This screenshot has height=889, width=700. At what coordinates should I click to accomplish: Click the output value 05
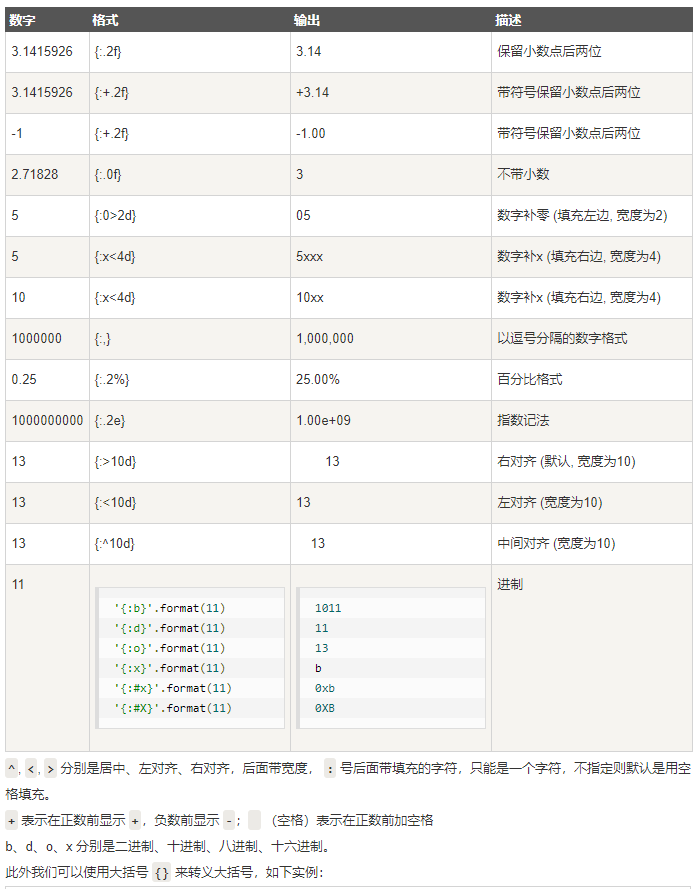pyautogui.click(x=303, y=215)
